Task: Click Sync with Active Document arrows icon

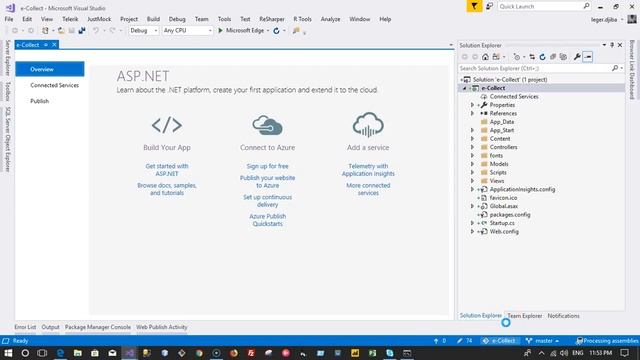Action: point(532,57)
